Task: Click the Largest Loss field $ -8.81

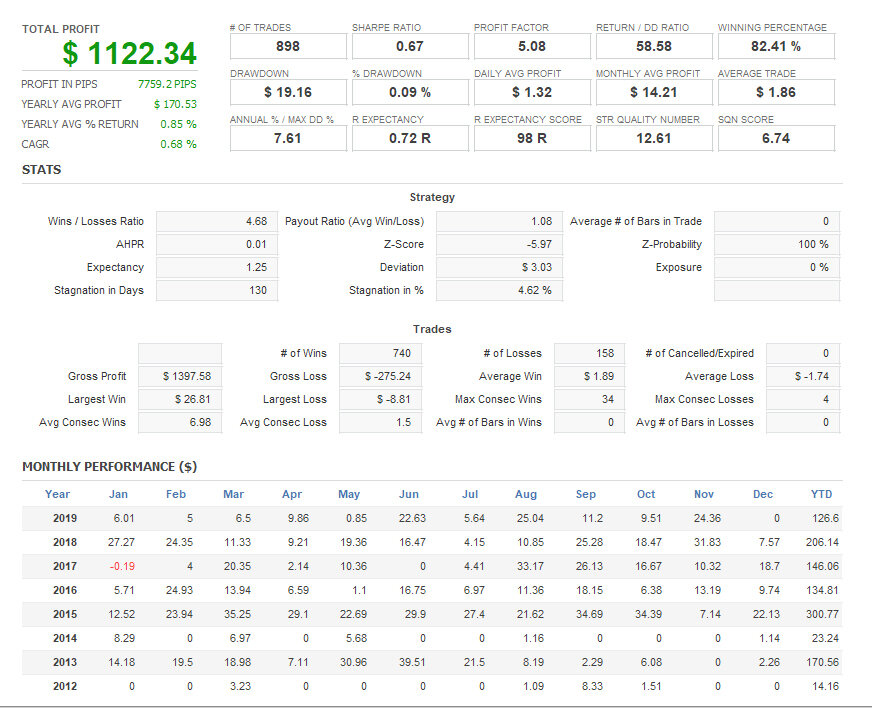Action: click(x=380, y=399)
